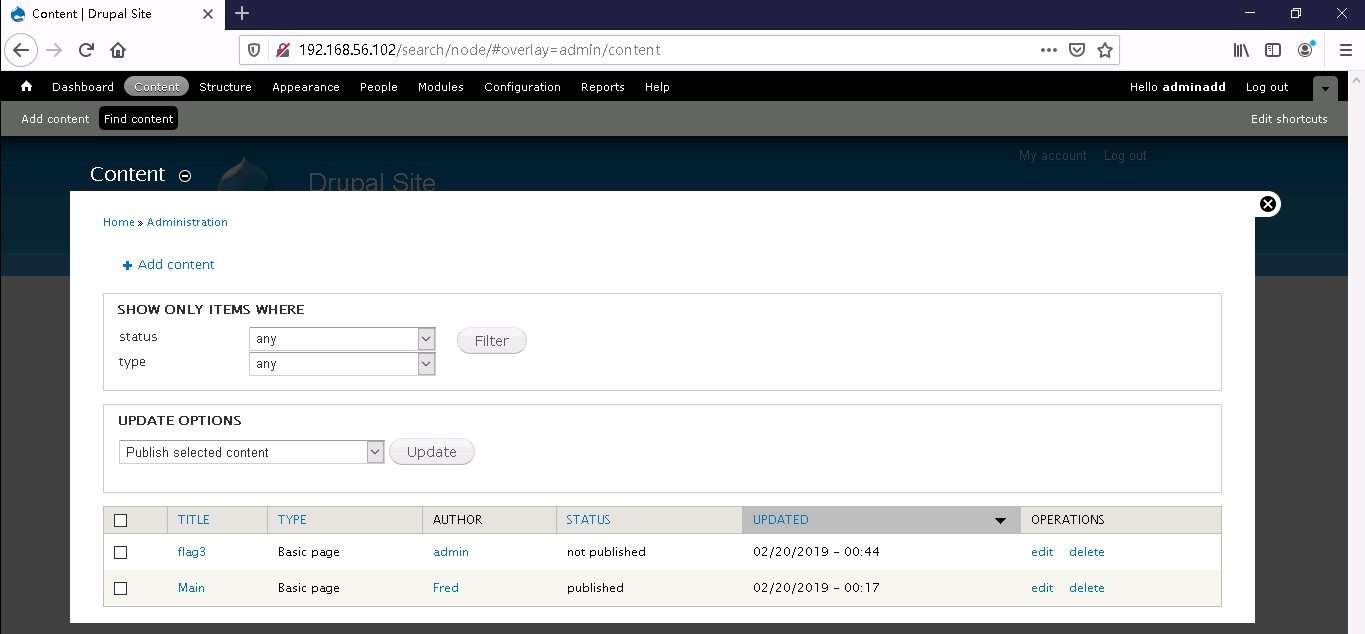Click the Updated sort direction arrow
Viewport: 1365px width, 634px height.
(x=1000, y=520)
